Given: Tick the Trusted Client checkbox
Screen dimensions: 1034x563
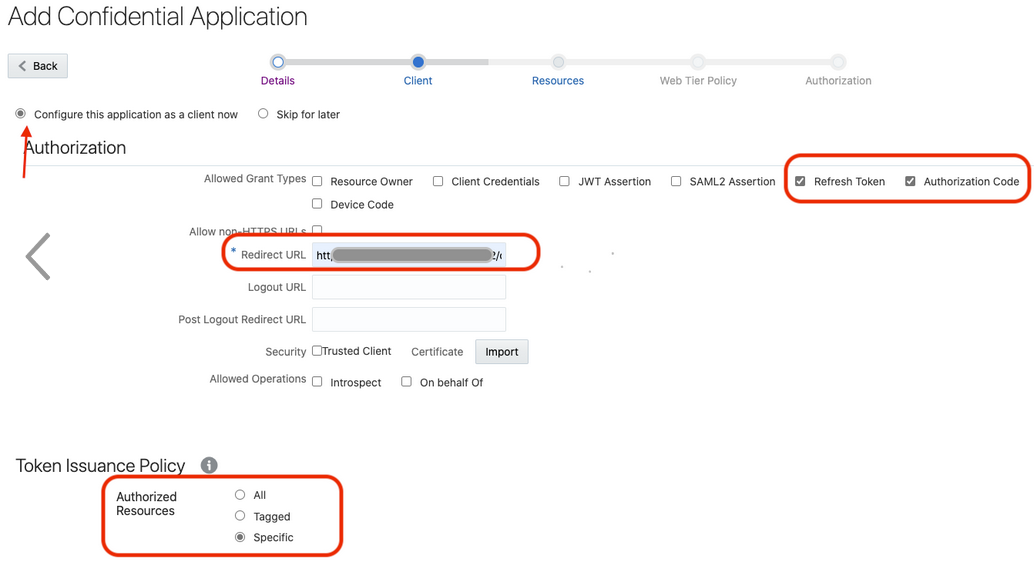Looking at the screenshot, I should coord(317,351).
